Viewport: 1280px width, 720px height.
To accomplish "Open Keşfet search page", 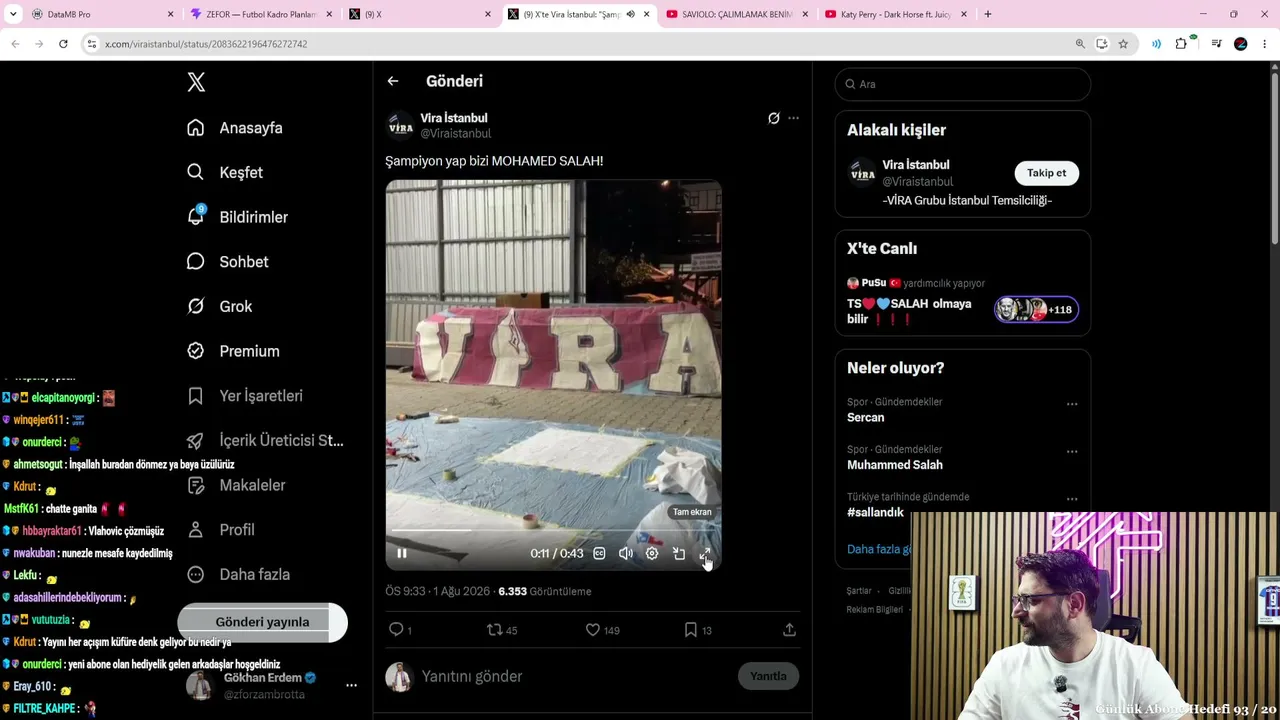I will (225, 172).
